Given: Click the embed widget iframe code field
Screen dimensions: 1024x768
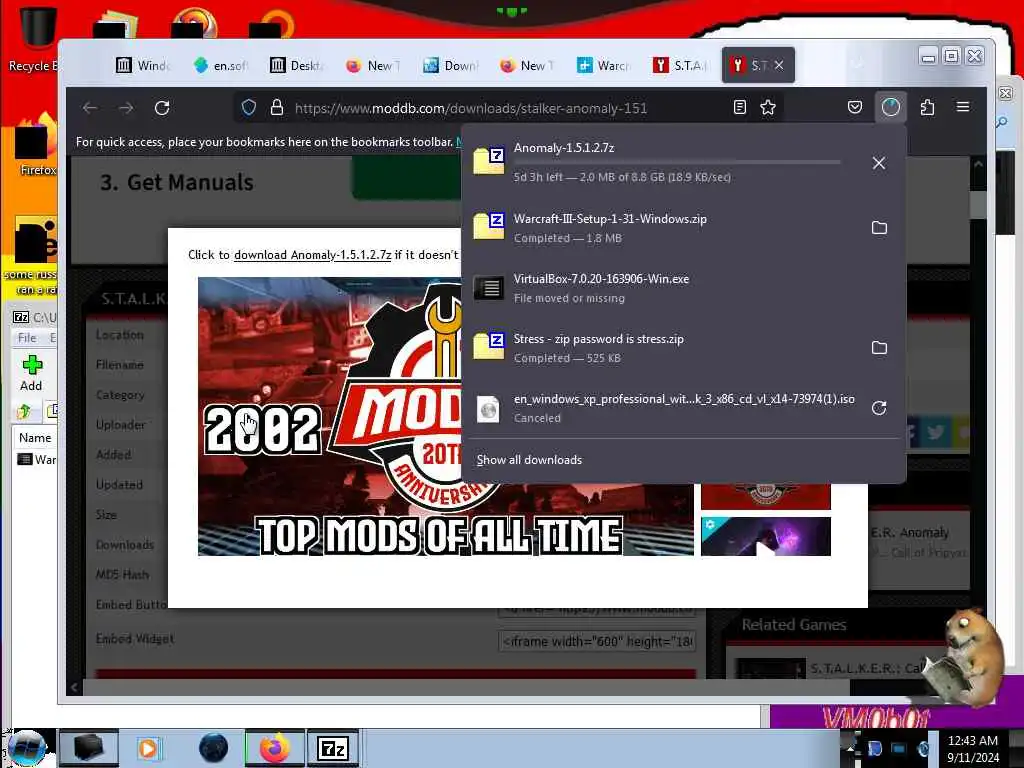Looking at the screenshot, I should pyautogui.click(x=597, y=641).
